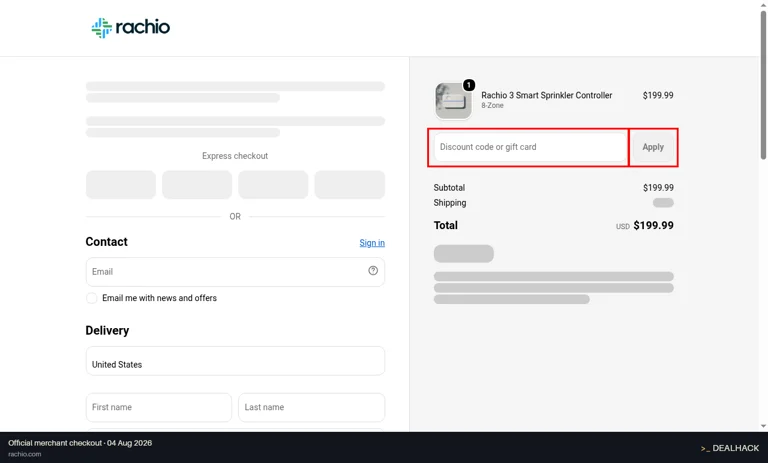Image resolution: width=768 pixels, height=463 pixels.
Task: Click the 8-Zone variant text
Action: (x=492, y=105)
